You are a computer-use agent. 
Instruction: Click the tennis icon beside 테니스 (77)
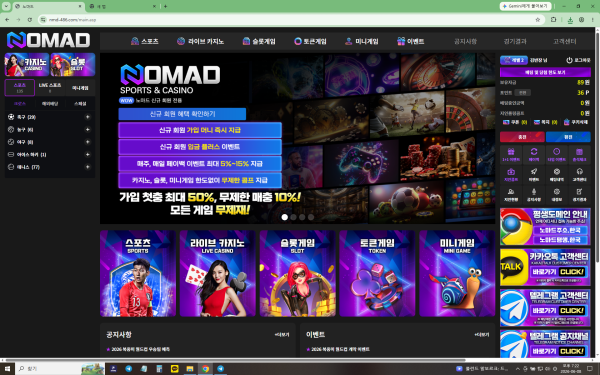click(11, 167)
